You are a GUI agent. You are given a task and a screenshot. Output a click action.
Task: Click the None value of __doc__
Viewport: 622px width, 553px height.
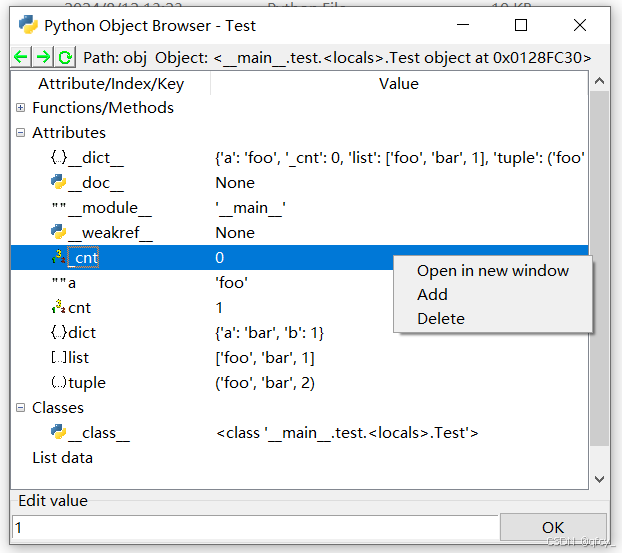pyautogui.click(x=235, y=183)
